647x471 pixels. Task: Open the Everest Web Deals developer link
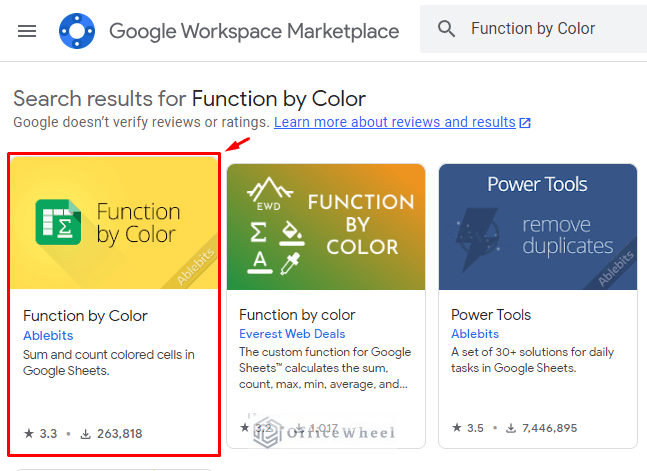(292, 334)
